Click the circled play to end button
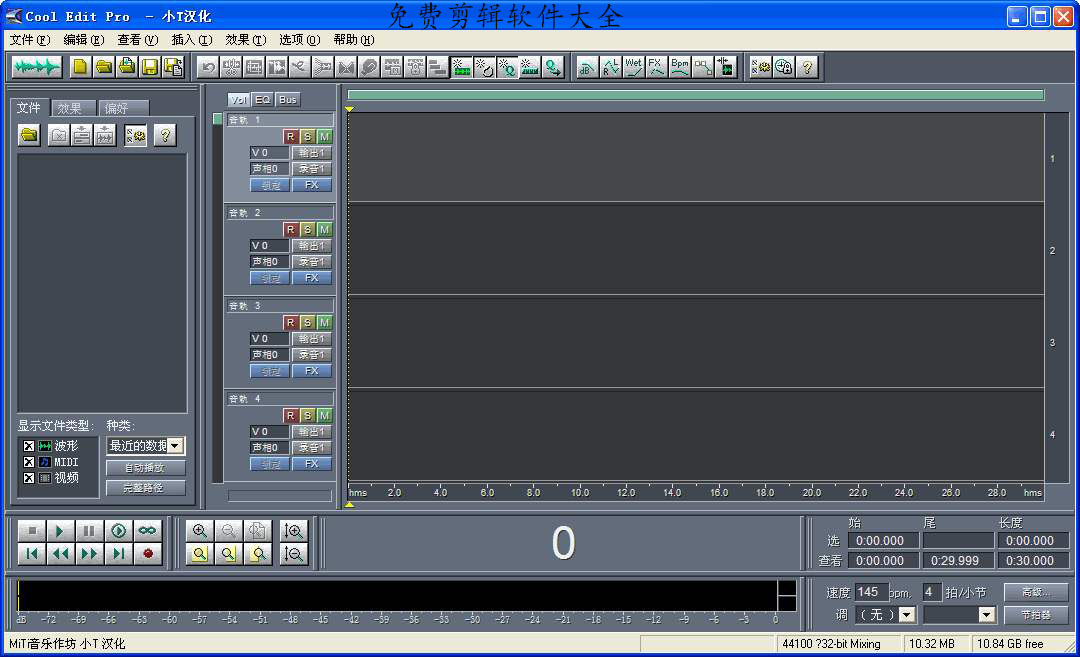The image size is (1080, 657). coord(118,530)
